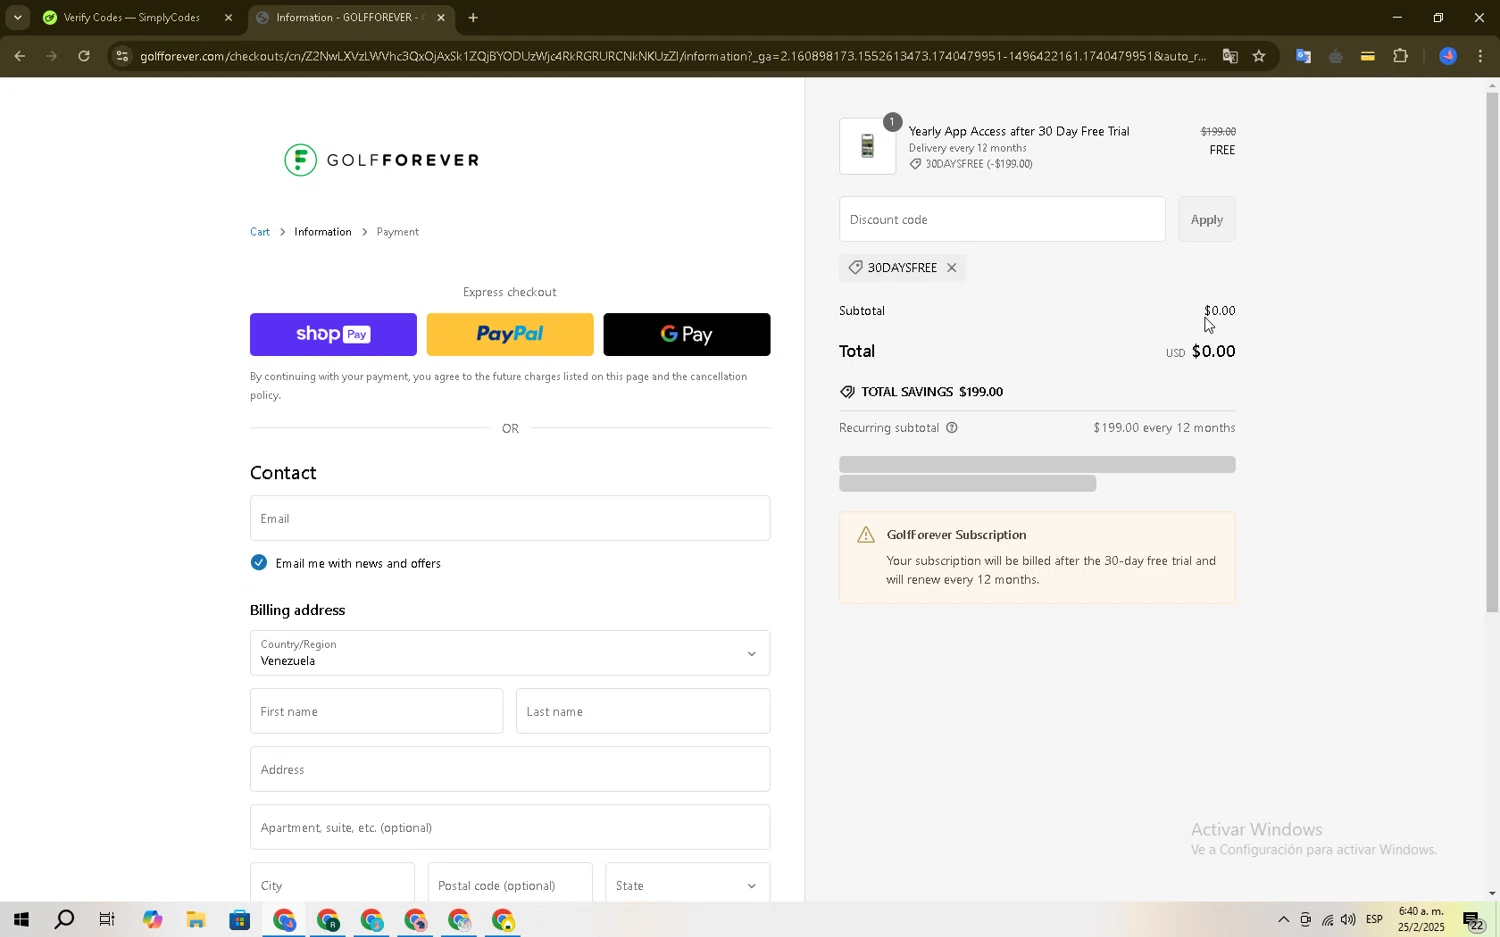Close the Verify Codes tab
Viewport: 1500px width, 937px height.
[x=228, y=18]
